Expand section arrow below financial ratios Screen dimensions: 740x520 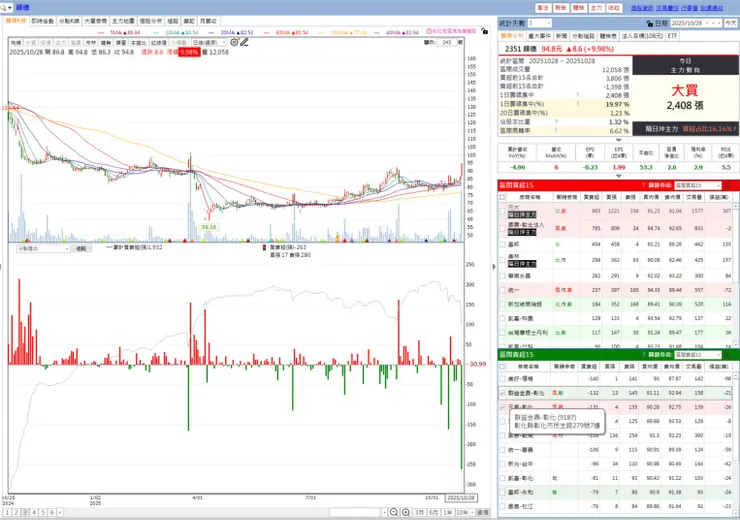(x=618, y=176)
